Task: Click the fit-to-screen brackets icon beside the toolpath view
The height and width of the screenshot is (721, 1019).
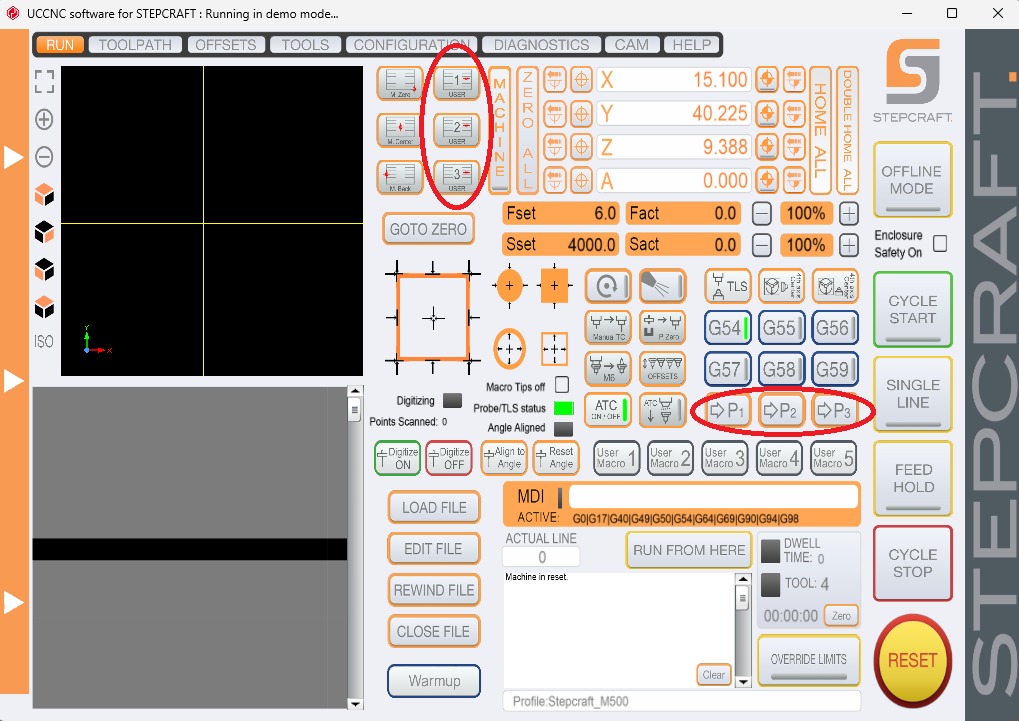Action: tap(44, 82)
